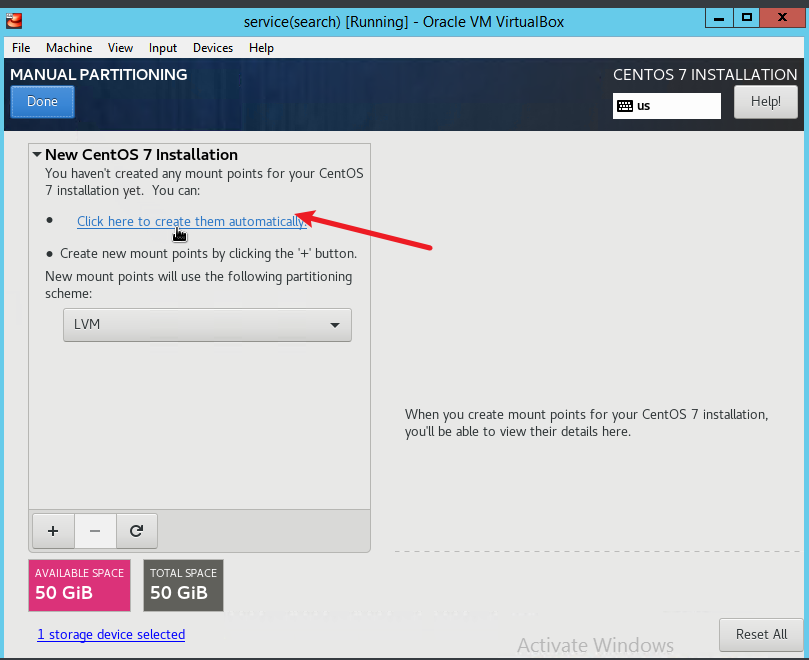Open the LVM partitioning scheme dropdown
The height and width of the screenshot is (660, 809).
[207, 325]
